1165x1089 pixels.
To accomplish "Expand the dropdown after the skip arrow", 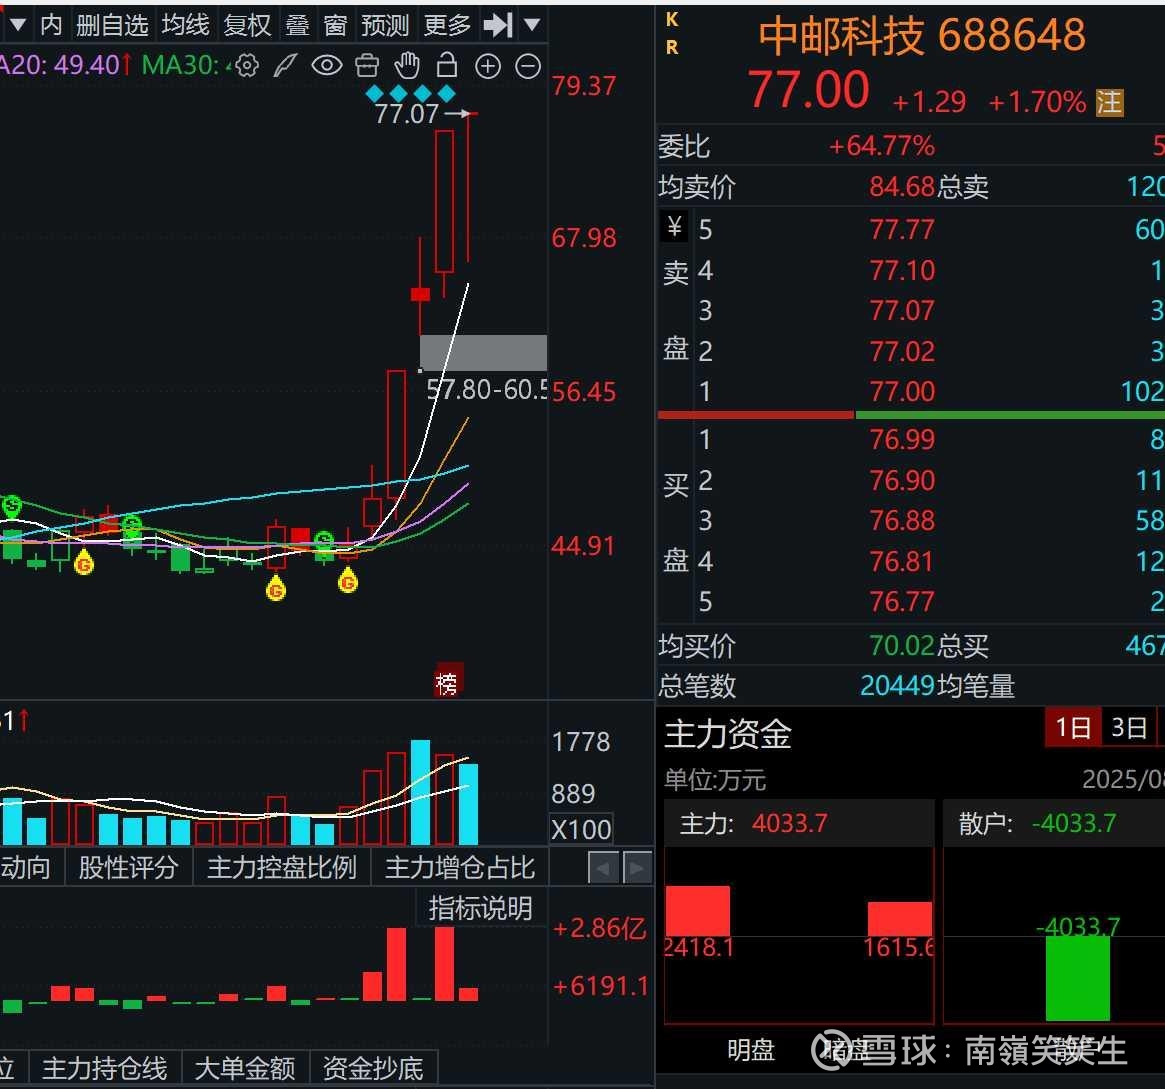I will tap(532, 25).
